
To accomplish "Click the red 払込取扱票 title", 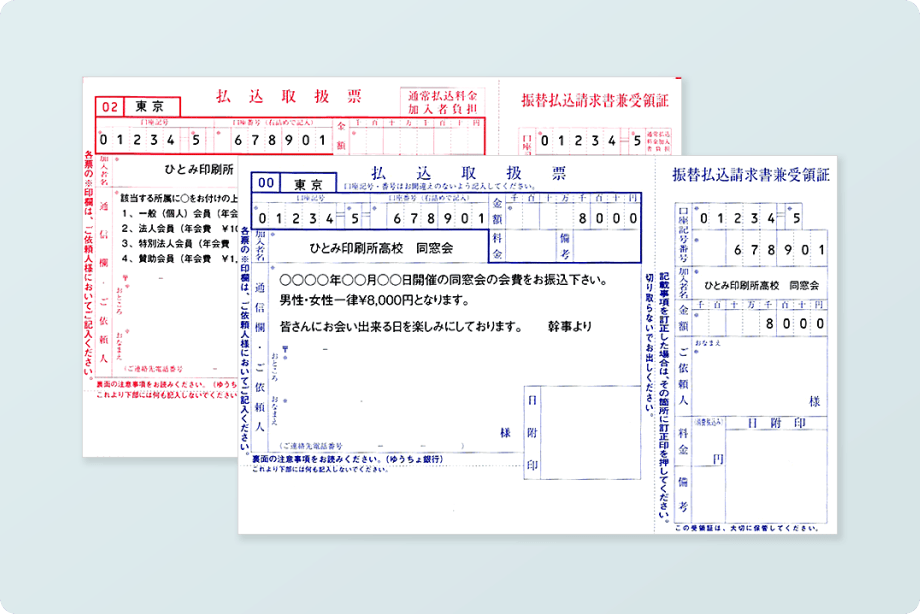I will click(289, 97).
